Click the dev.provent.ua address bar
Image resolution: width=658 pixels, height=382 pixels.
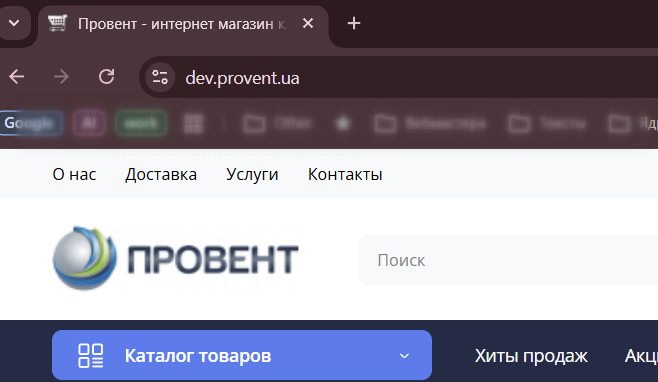(x=242, y=78)
